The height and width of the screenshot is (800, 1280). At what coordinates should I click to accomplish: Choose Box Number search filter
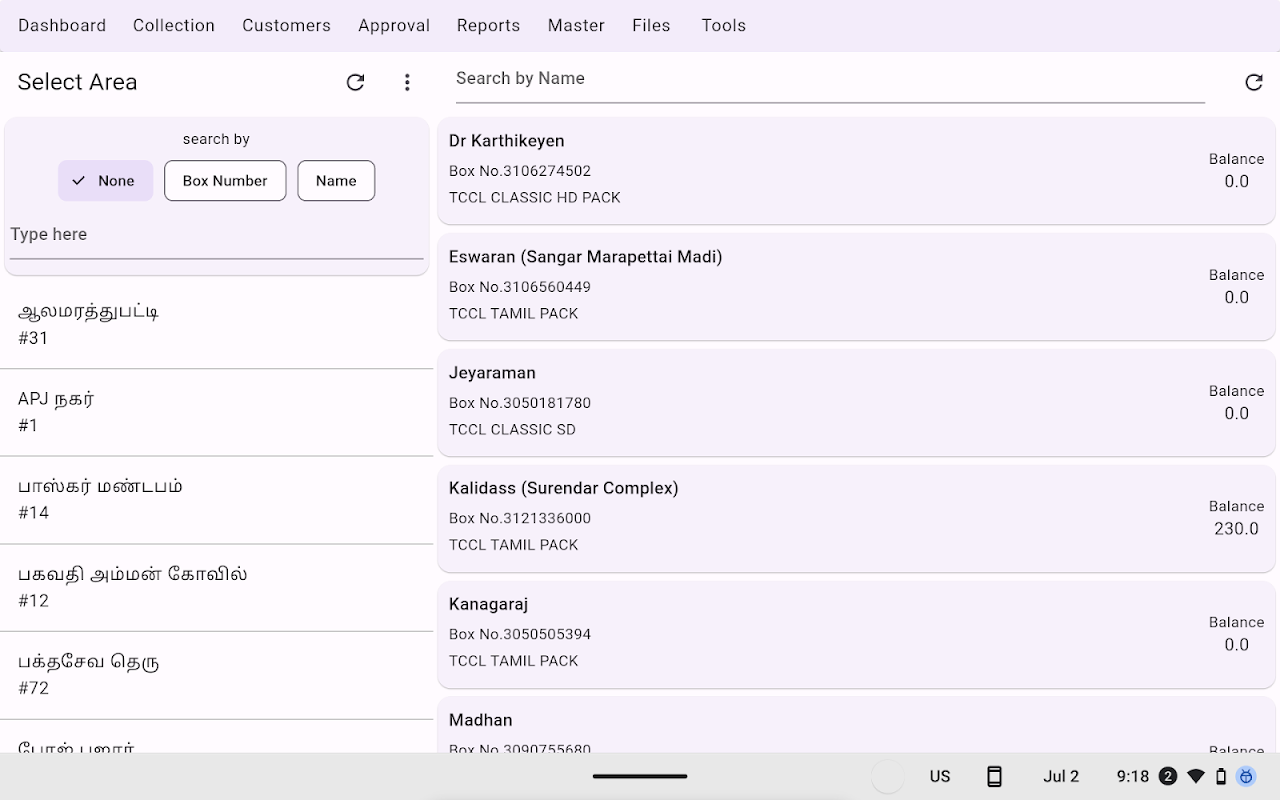coord(225,181)
